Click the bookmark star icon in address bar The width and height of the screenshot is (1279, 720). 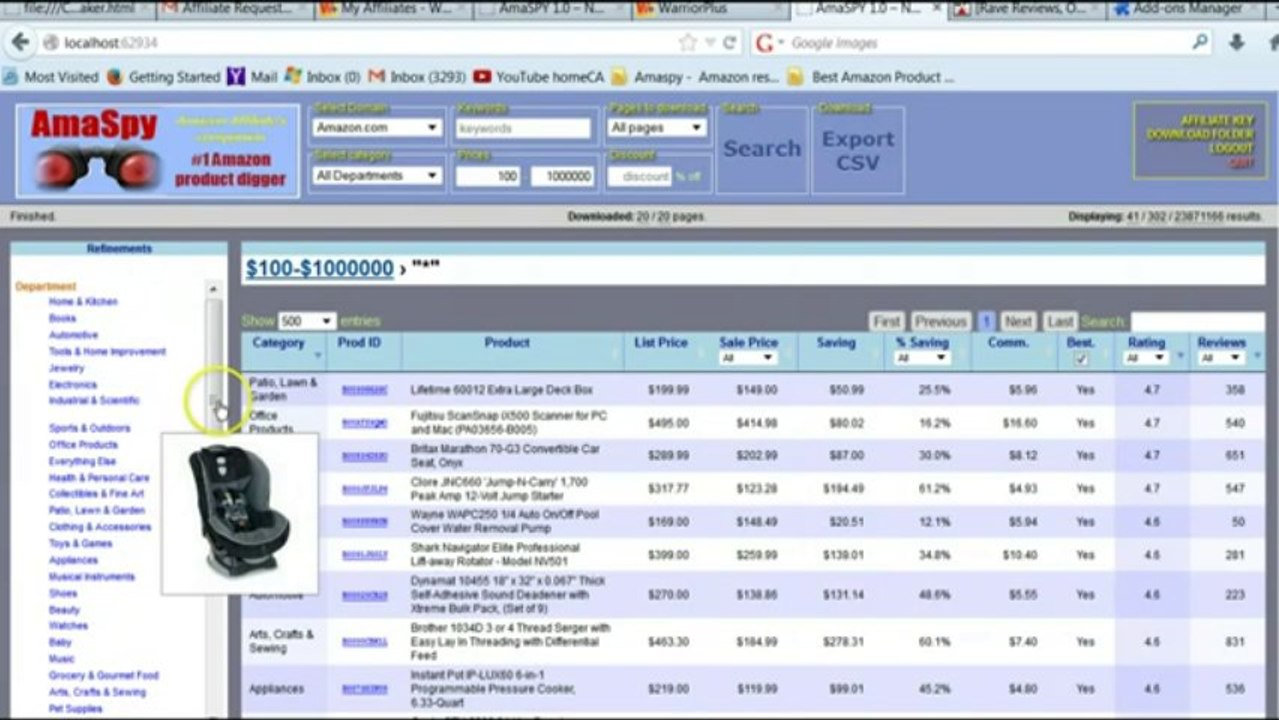click(x=687, y=43)
